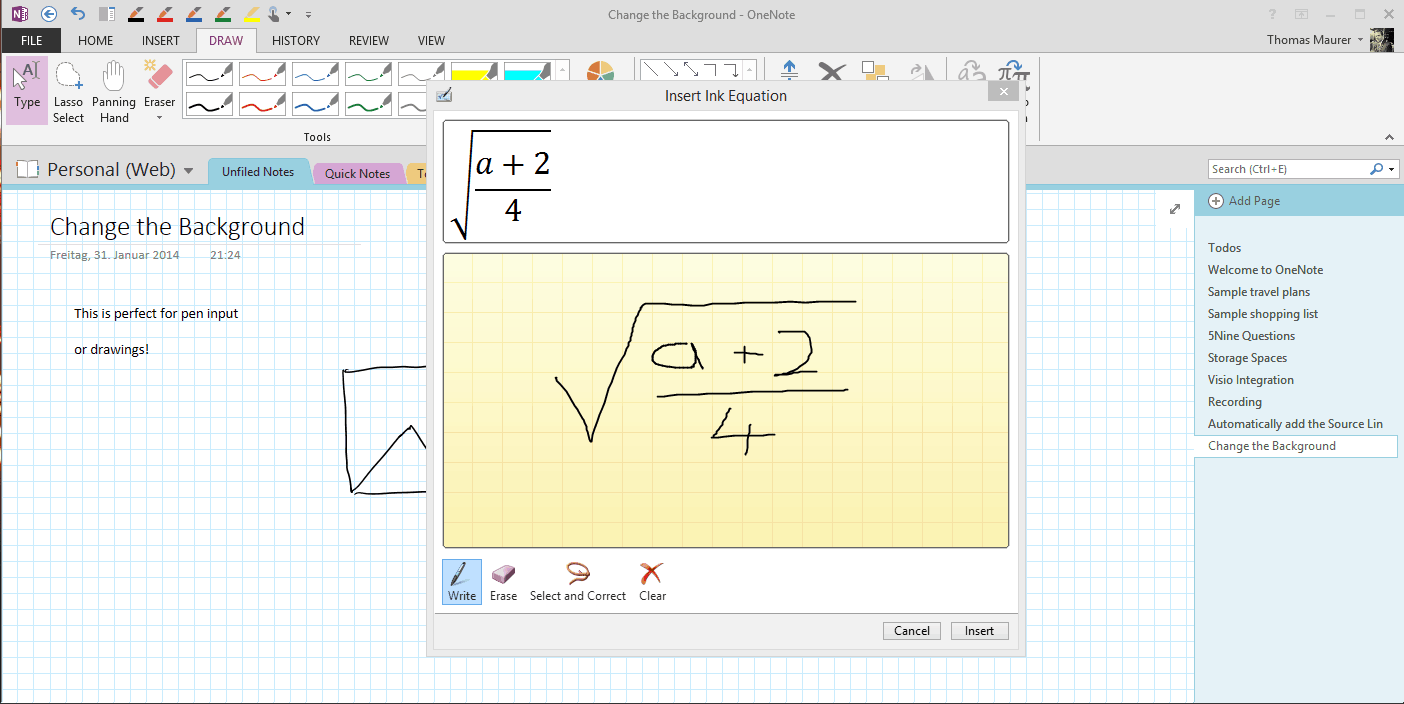
Task: Switch to the Quick Notes section tab
Action: pyautogui.click(x=358, y=172)
